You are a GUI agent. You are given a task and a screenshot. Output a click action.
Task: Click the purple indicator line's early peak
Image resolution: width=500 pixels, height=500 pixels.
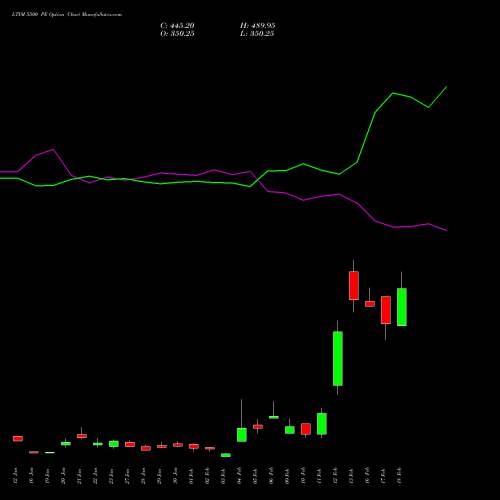(x=53, y=150)
